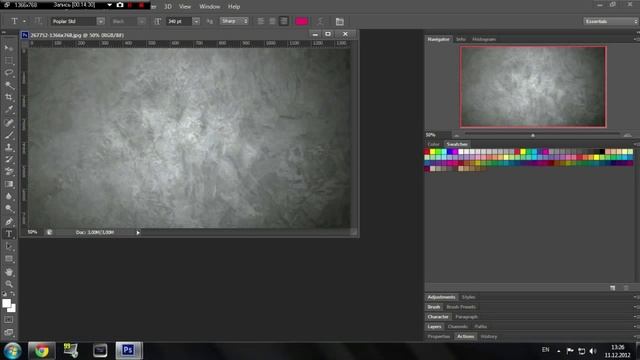Open Chrome from the taskbar
Screen dimensions: 640x360
(x=41, y=351)
